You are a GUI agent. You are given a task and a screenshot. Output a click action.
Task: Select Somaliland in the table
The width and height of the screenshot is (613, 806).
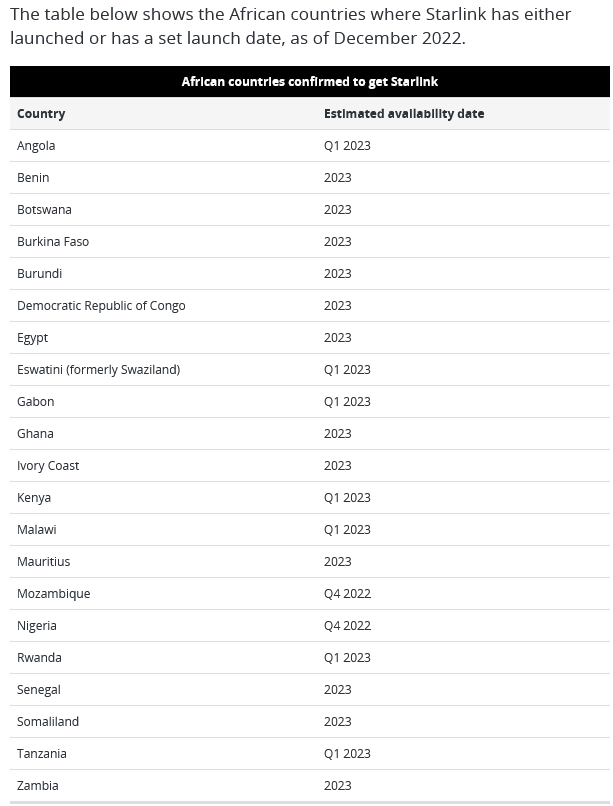click(48, 722)
